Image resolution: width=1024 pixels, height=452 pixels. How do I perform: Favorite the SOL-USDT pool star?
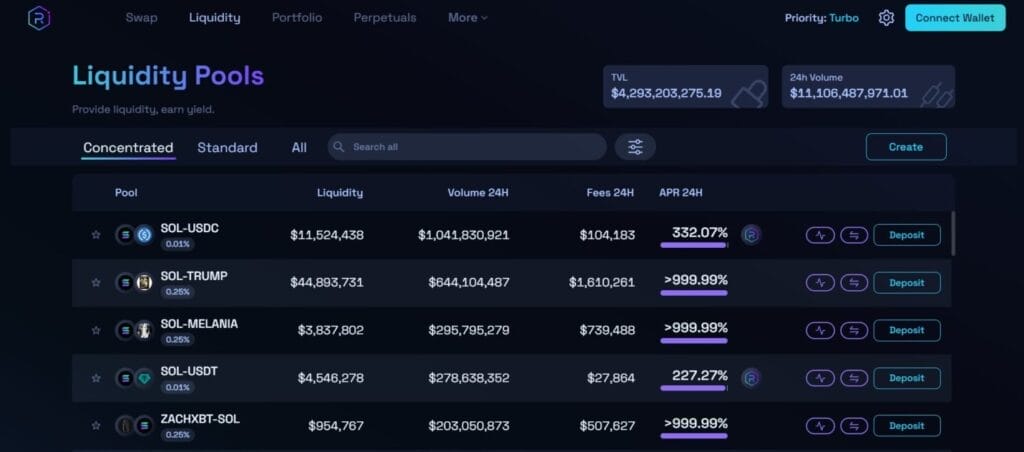pyautogui.click(x=96, y=378)
